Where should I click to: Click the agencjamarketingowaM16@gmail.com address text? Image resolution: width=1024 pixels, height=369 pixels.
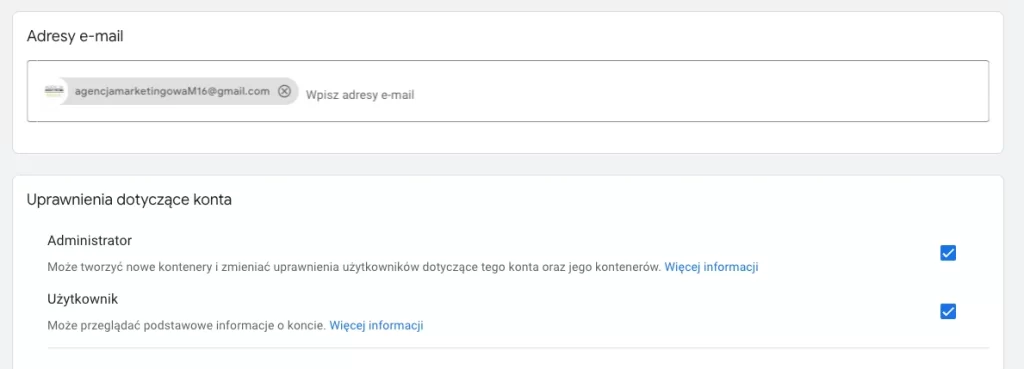pos(172,91)
